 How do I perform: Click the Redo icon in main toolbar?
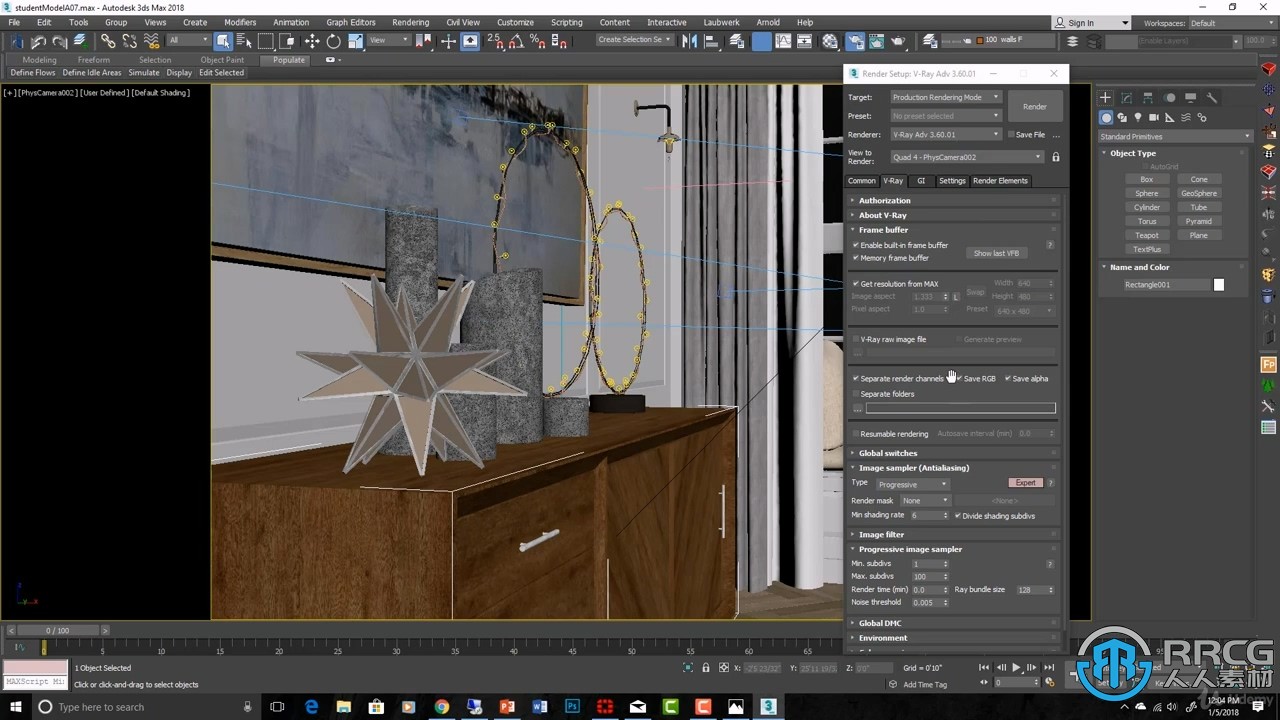[x=59, y=41]
